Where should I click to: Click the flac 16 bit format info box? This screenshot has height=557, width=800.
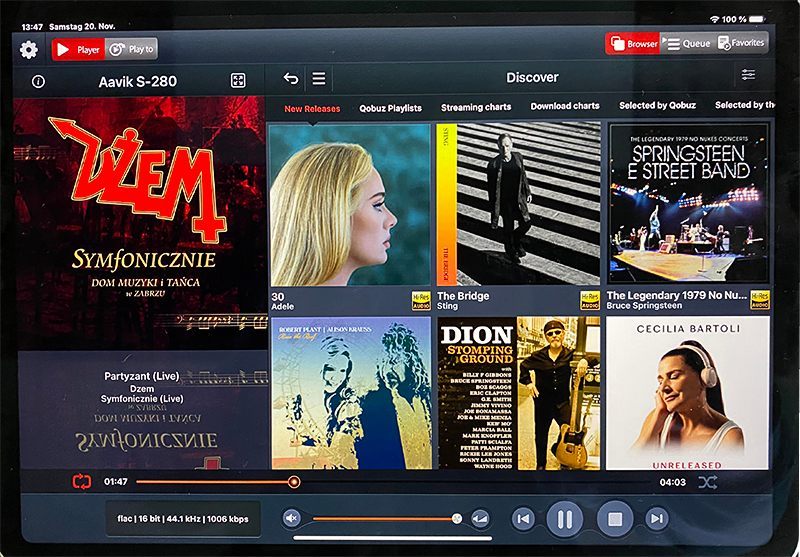[183, 519]
